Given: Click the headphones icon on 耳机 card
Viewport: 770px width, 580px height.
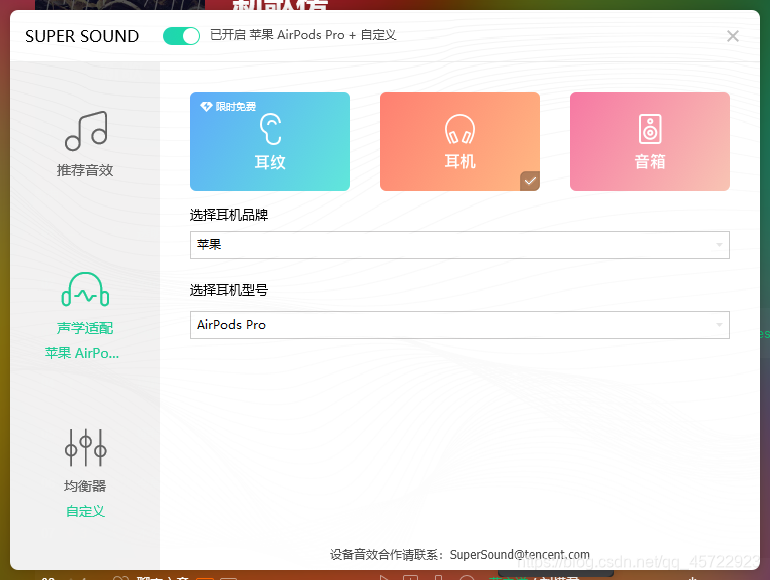Looking at the screenshot, I should tap(460, 129).
